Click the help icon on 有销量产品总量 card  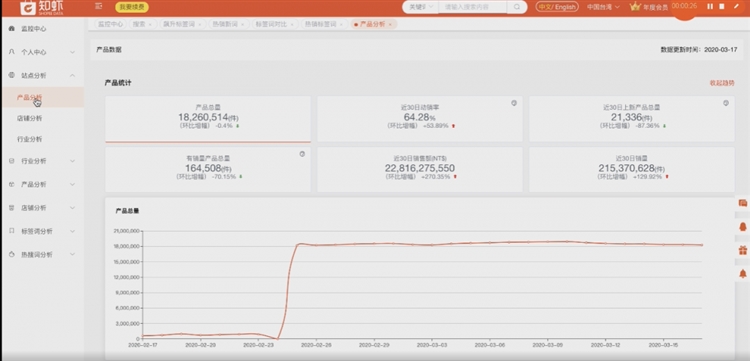[x=302, y=154]
